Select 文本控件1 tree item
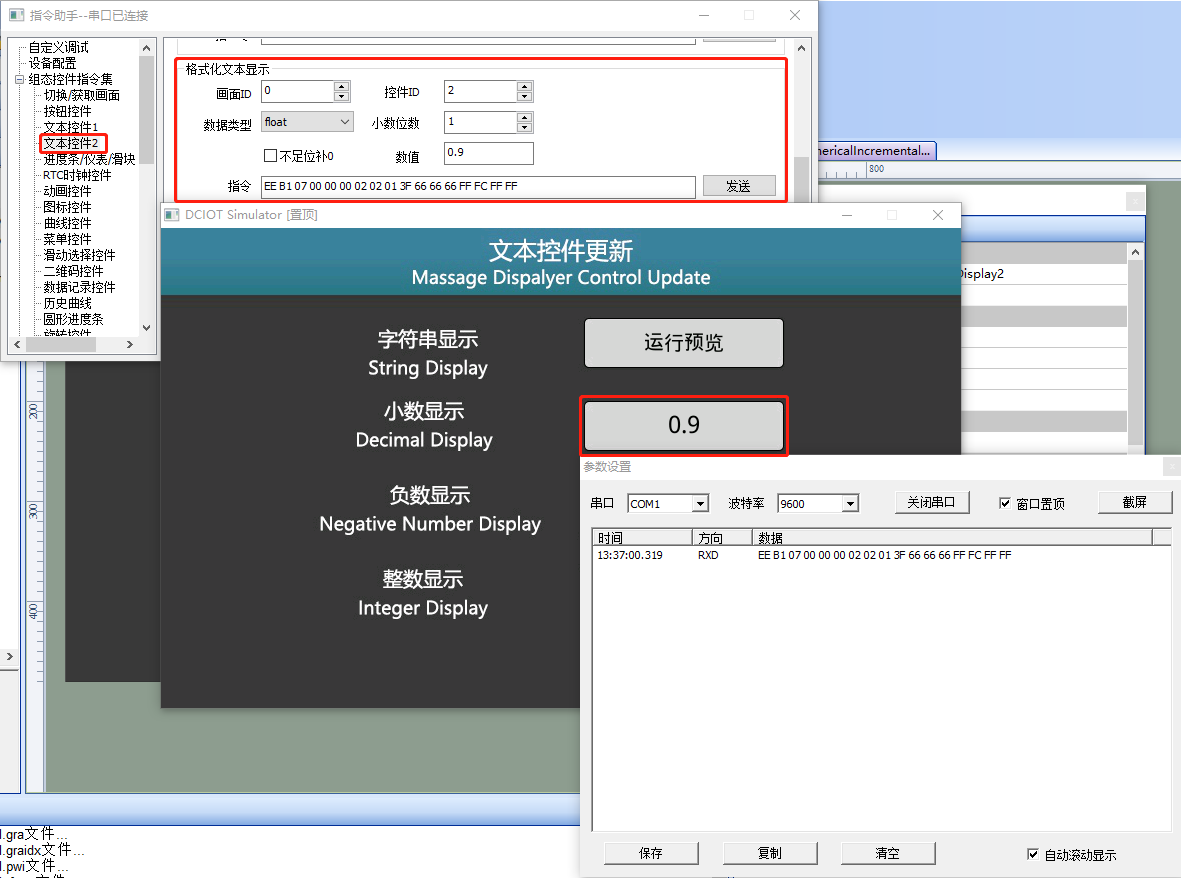1181x878 pixels. [x=71, y=127]
